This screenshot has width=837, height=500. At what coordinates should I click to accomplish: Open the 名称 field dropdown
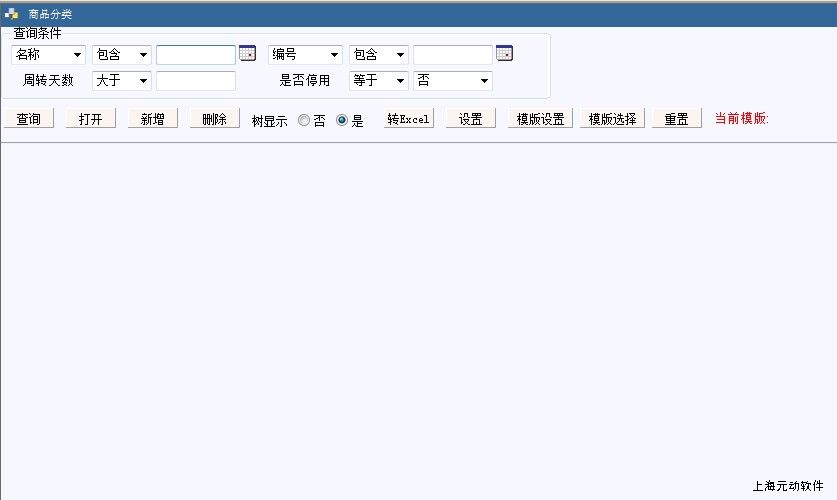coord(48,55)
